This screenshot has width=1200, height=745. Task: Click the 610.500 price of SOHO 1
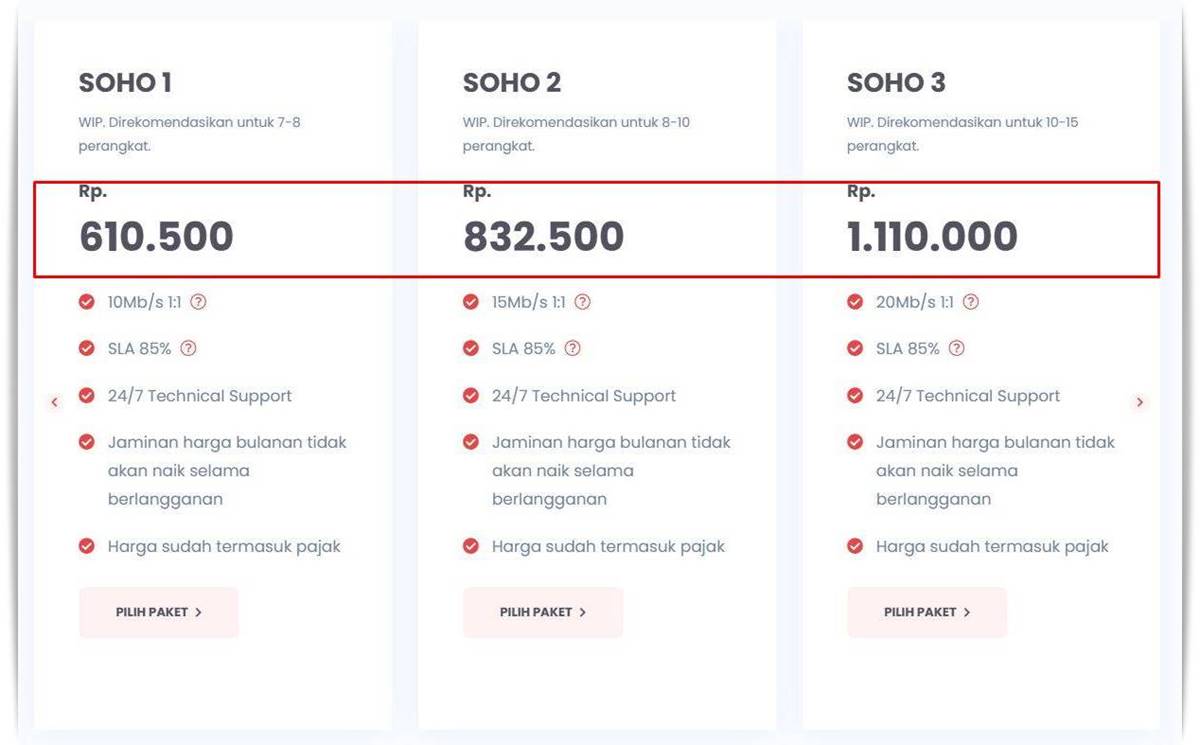[156, 238]
